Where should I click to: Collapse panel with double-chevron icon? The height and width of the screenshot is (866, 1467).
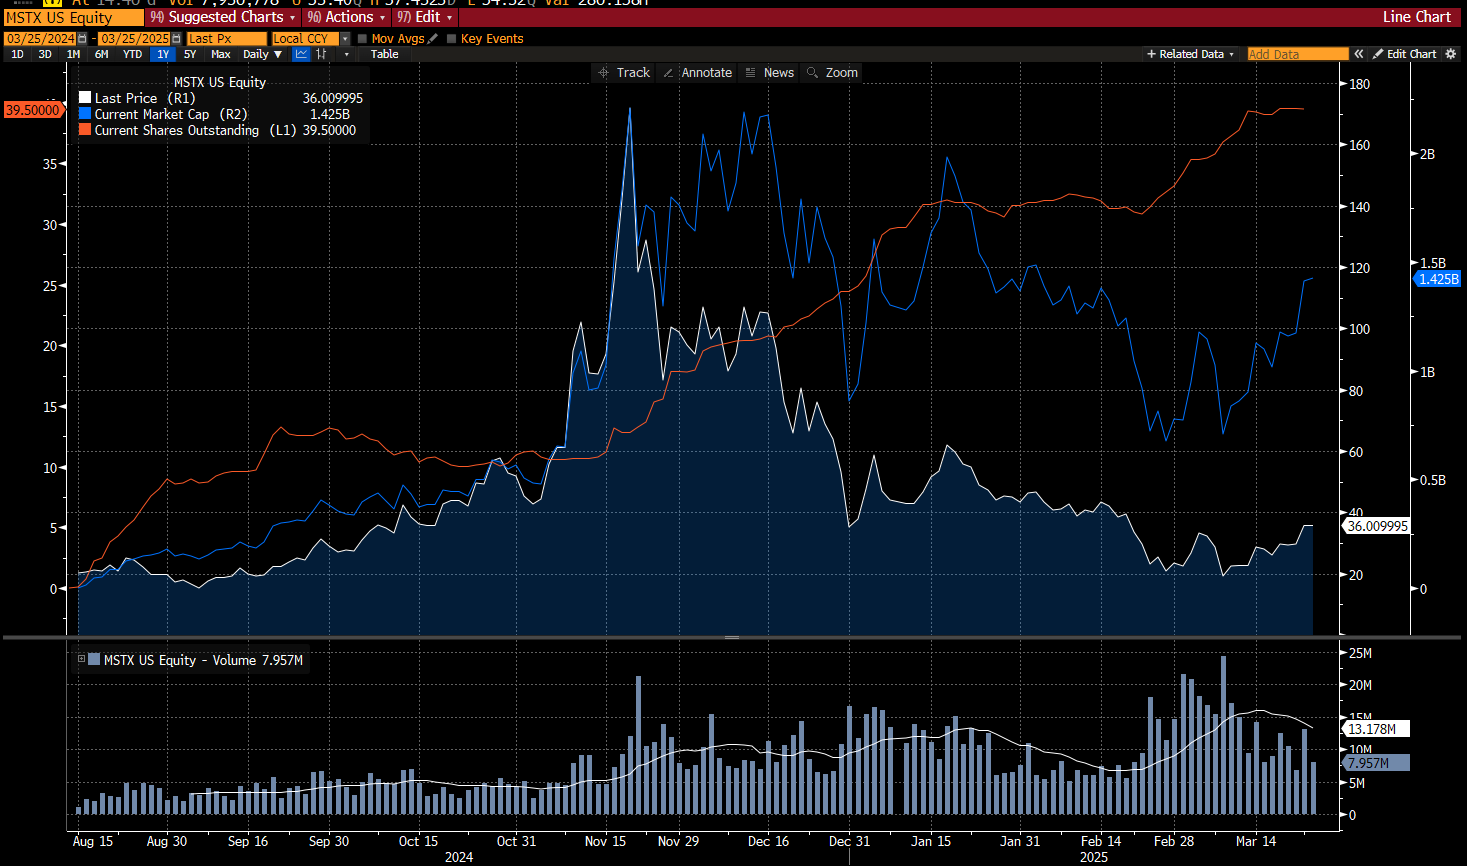1359,54
